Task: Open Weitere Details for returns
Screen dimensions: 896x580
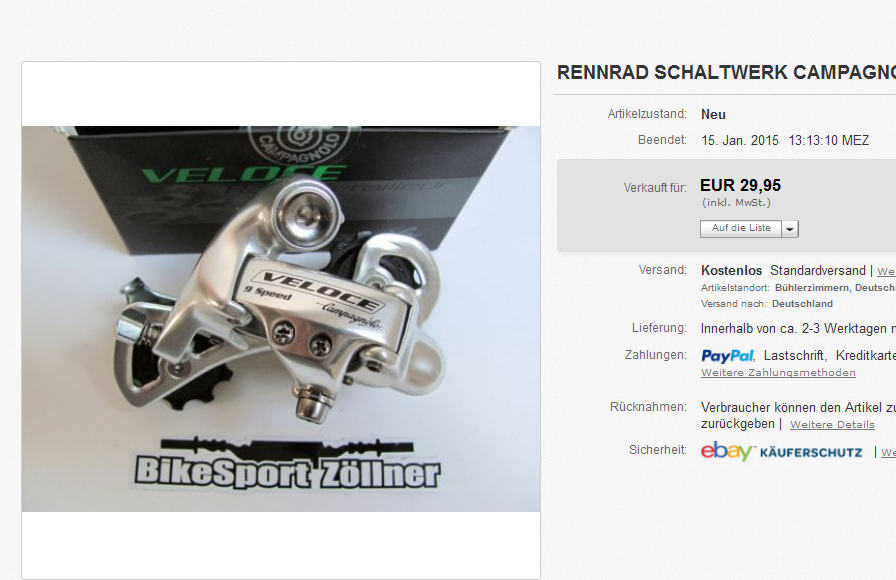Action: tap(832, 425)
